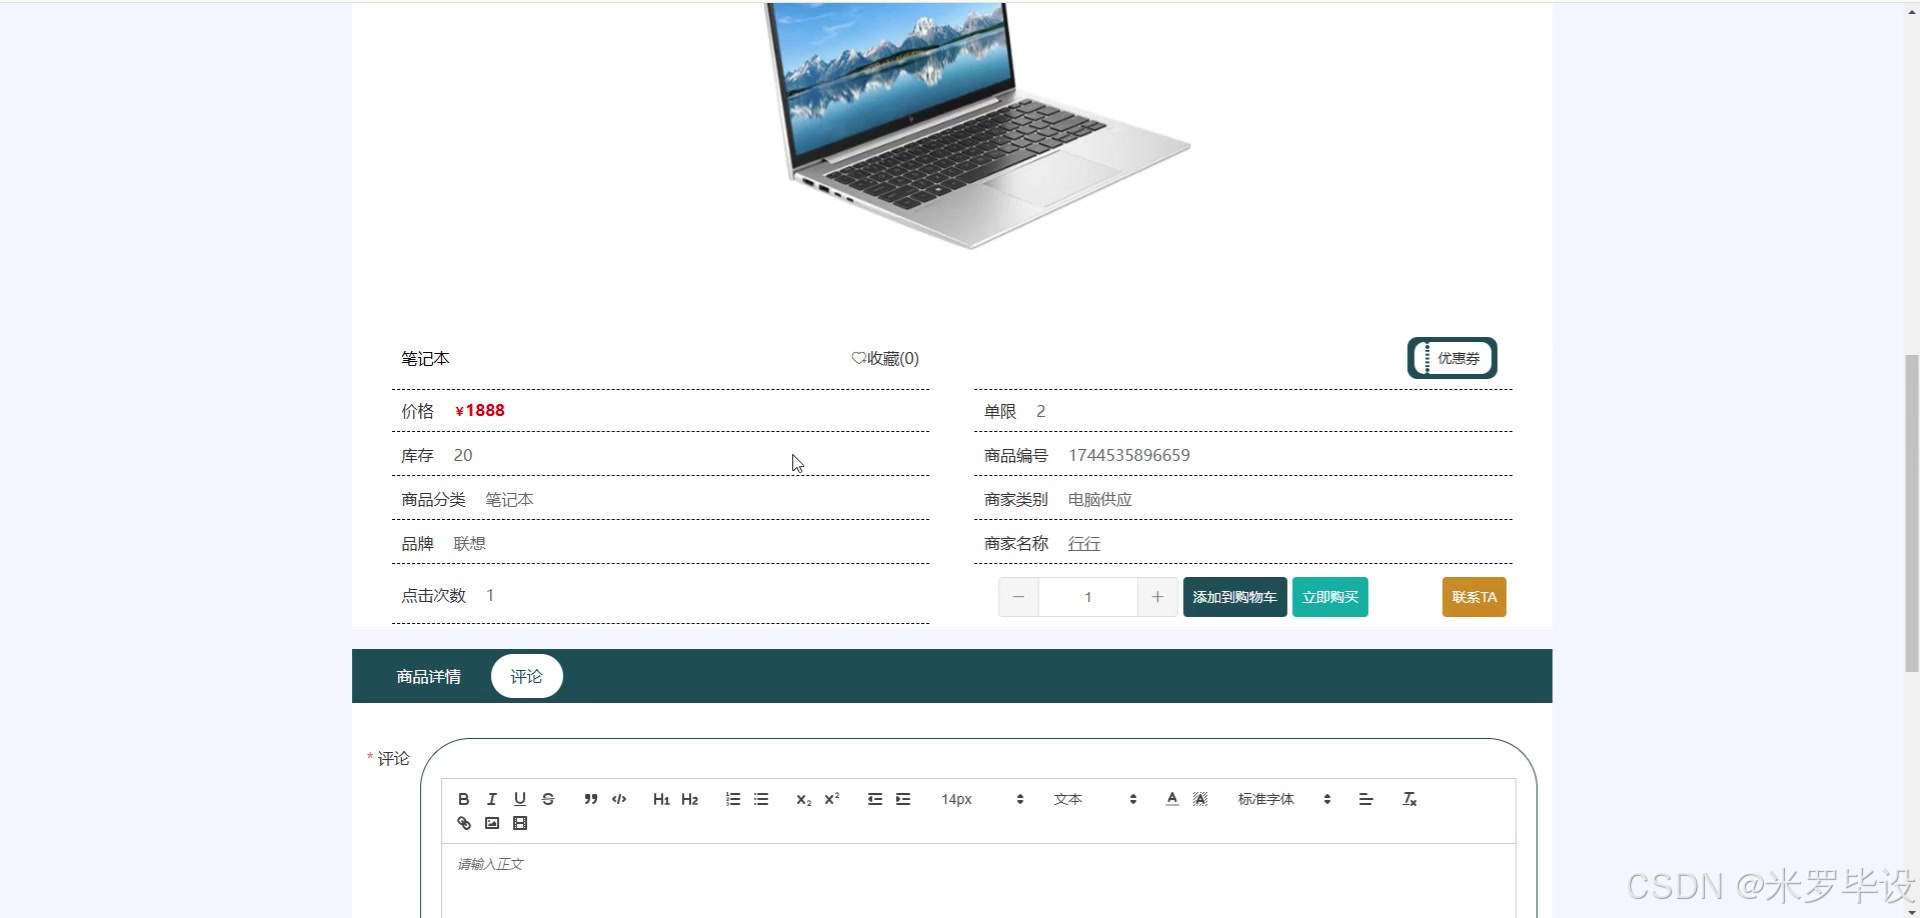The width and height of the screenshot is (1920, 918).
Task: Open the text background color picker
Action: [1200, 799]
